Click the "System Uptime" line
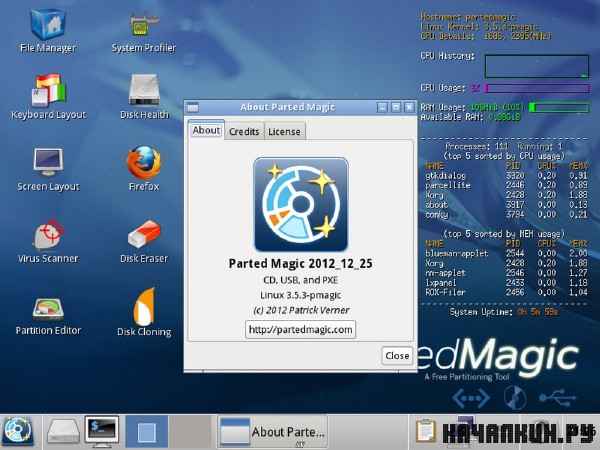The width and height of the screenshot is (600, 450). click(x=504, y=312)
